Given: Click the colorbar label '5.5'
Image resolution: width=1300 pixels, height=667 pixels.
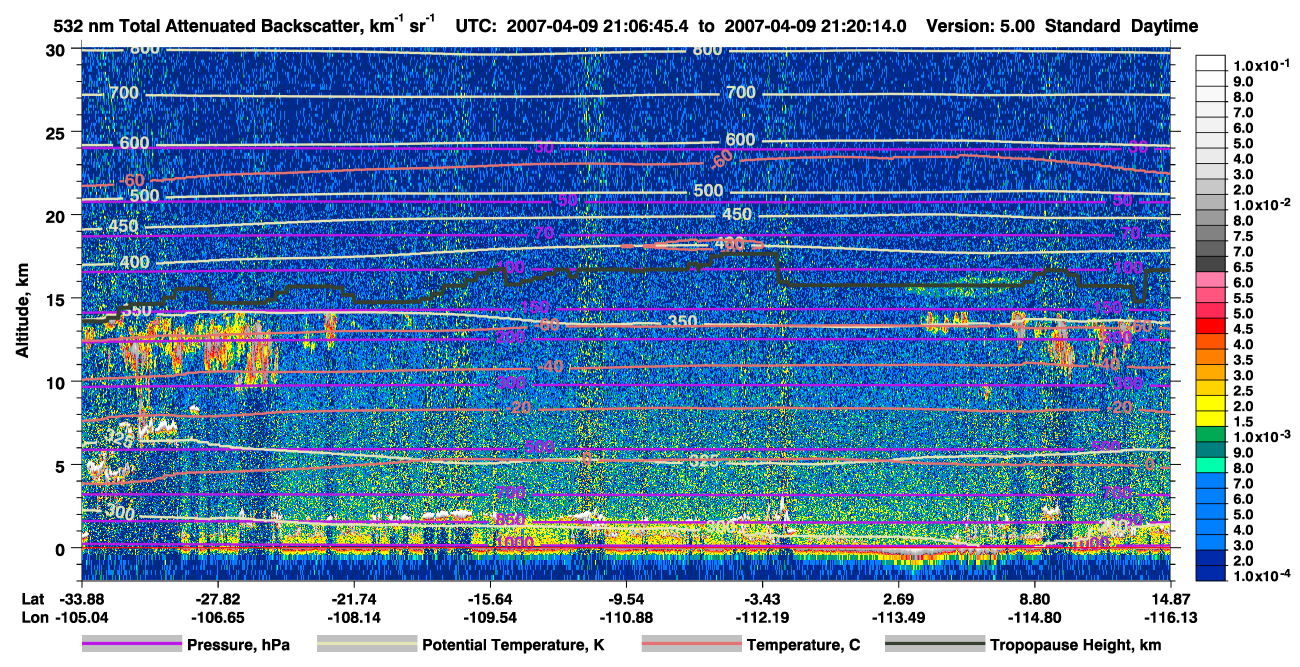Looking at the screenshot, I should click(1243, 298).
